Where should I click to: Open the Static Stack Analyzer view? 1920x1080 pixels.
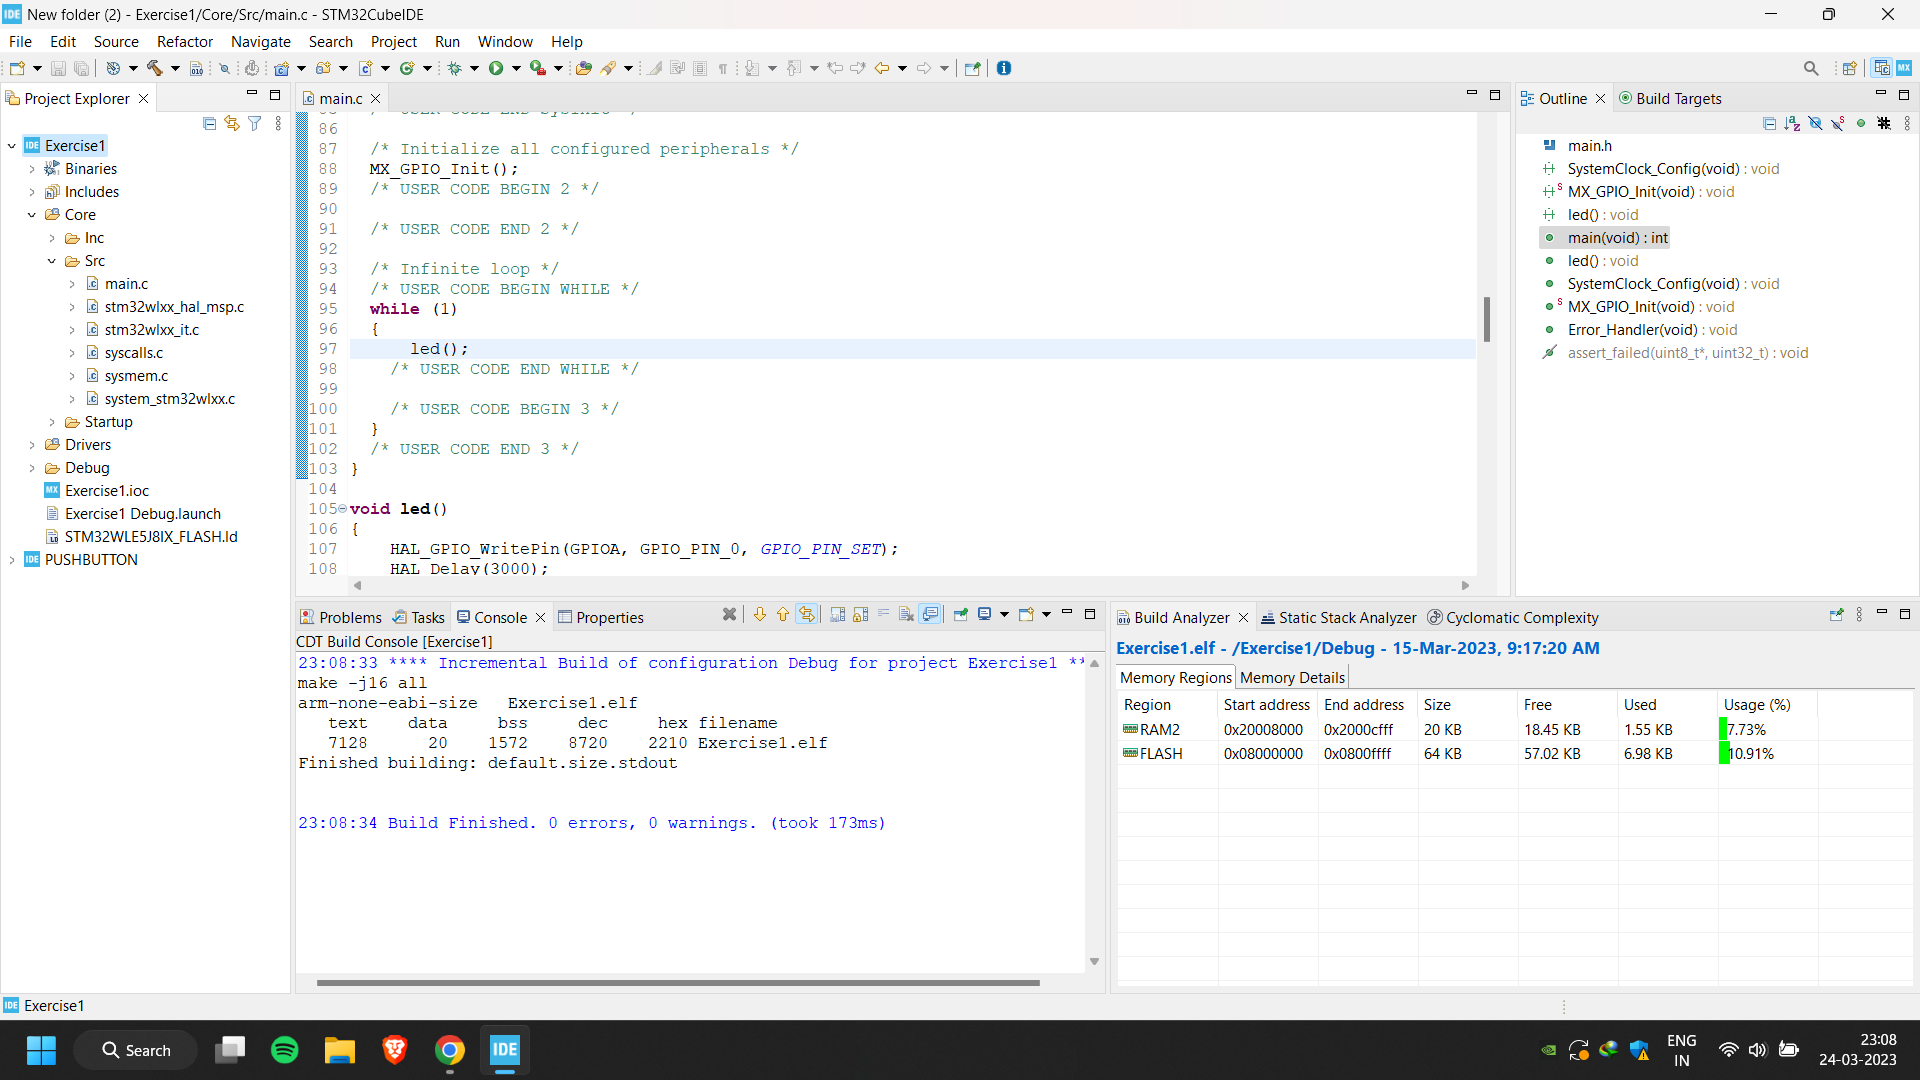point(1338,617)
